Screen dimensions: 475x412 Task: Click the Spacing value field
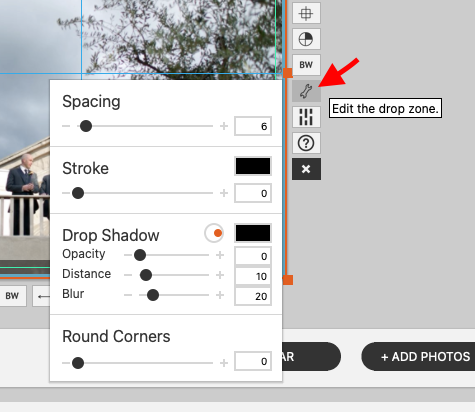(x=253, y=126)
